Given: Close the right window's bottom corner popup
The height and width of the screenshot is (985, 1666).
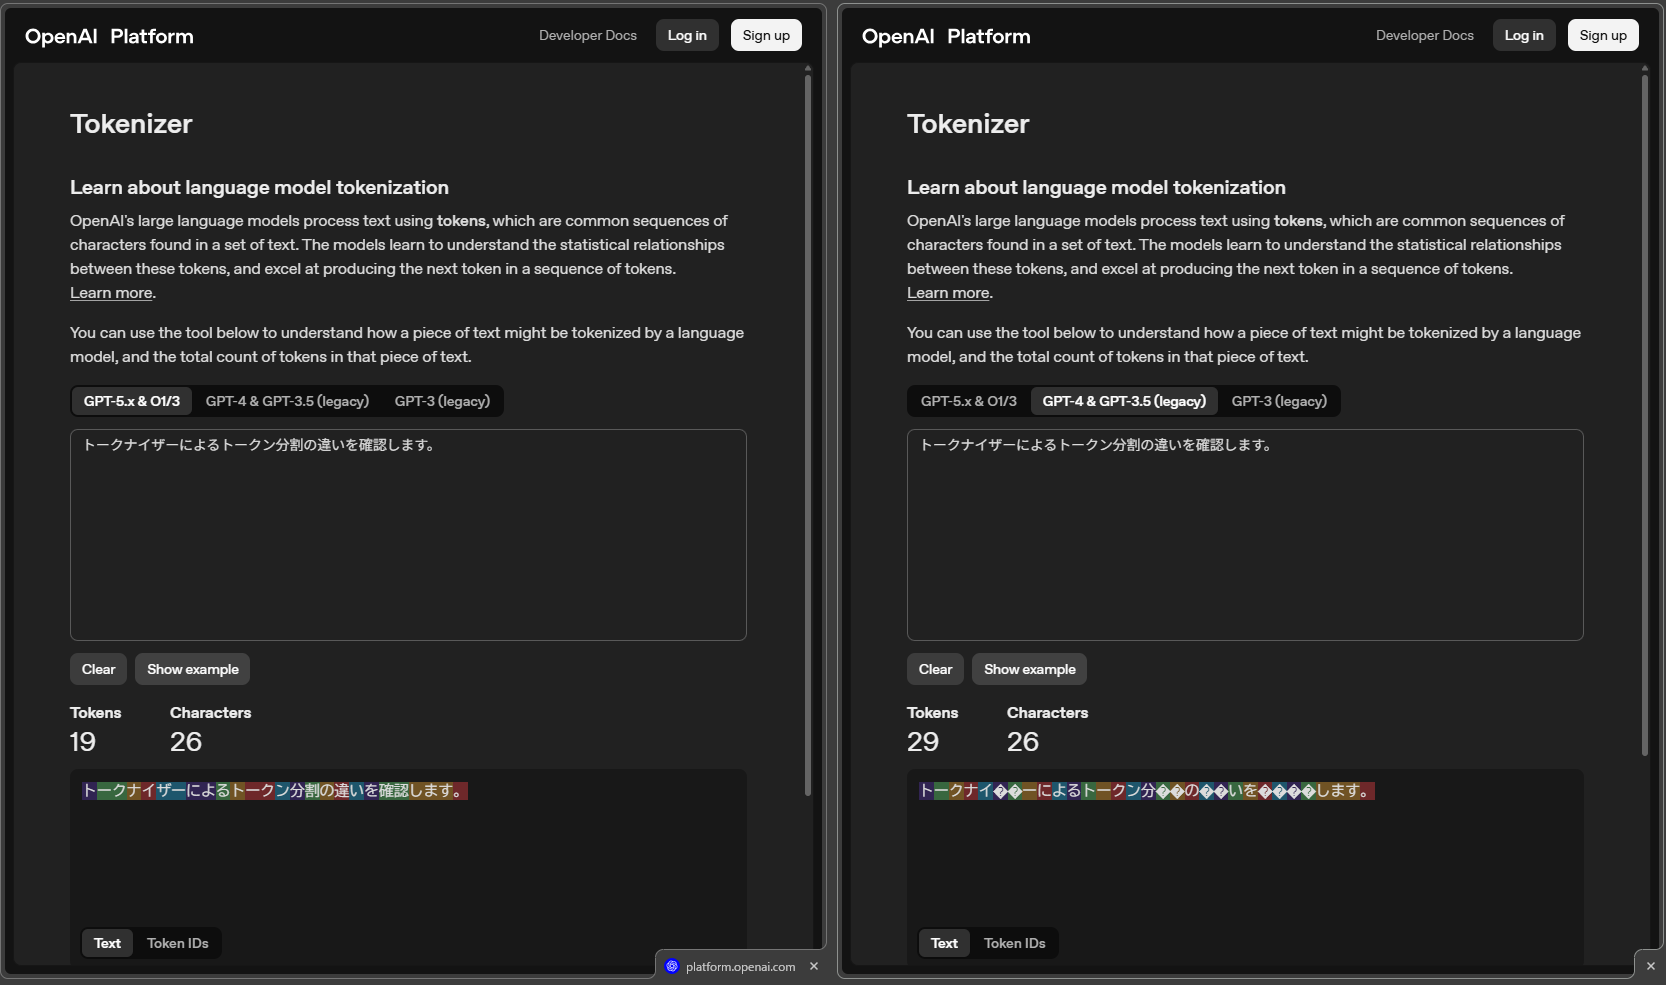Looking at the screenshot, I should coord(1650,966).
